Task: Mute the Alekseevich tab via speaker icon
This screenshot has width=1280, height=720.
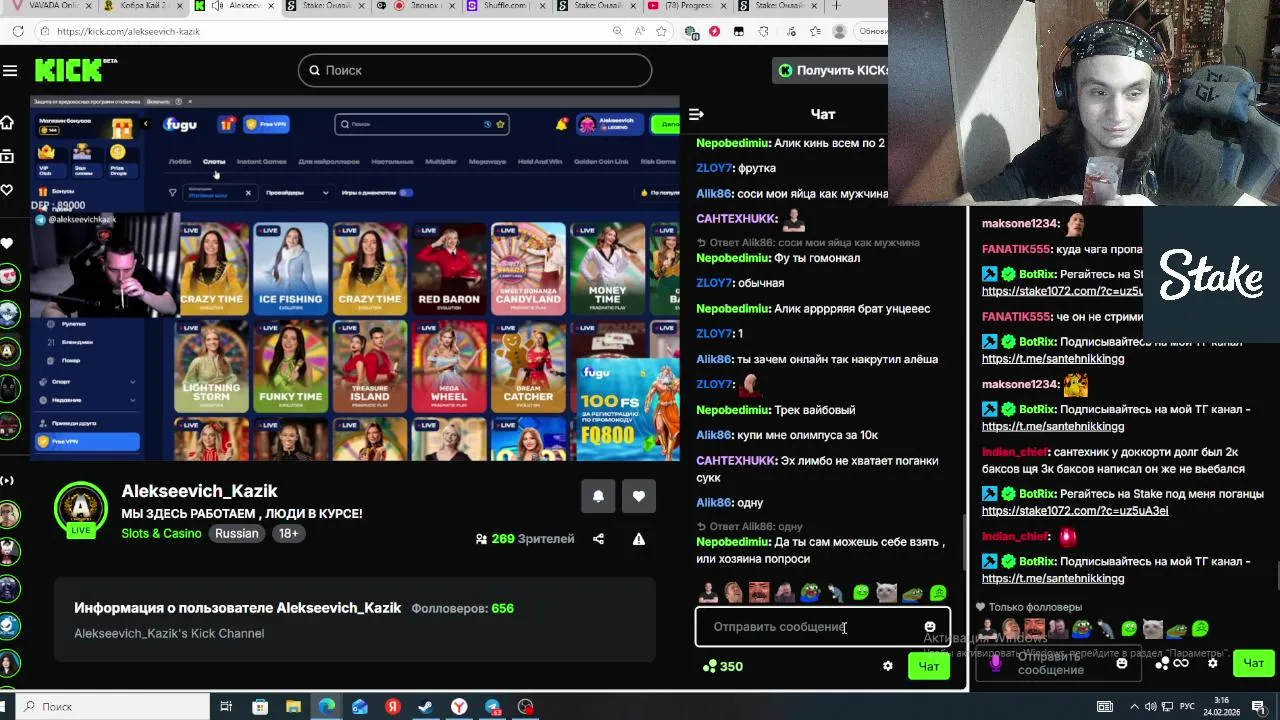Action: click(x=217, y=6)
